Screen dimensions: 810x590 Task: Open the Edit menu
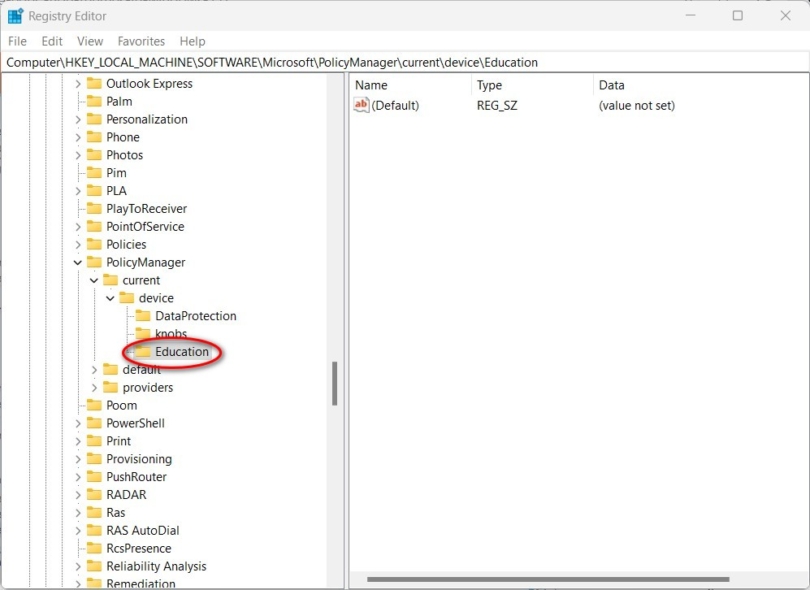tap(51, 41)
